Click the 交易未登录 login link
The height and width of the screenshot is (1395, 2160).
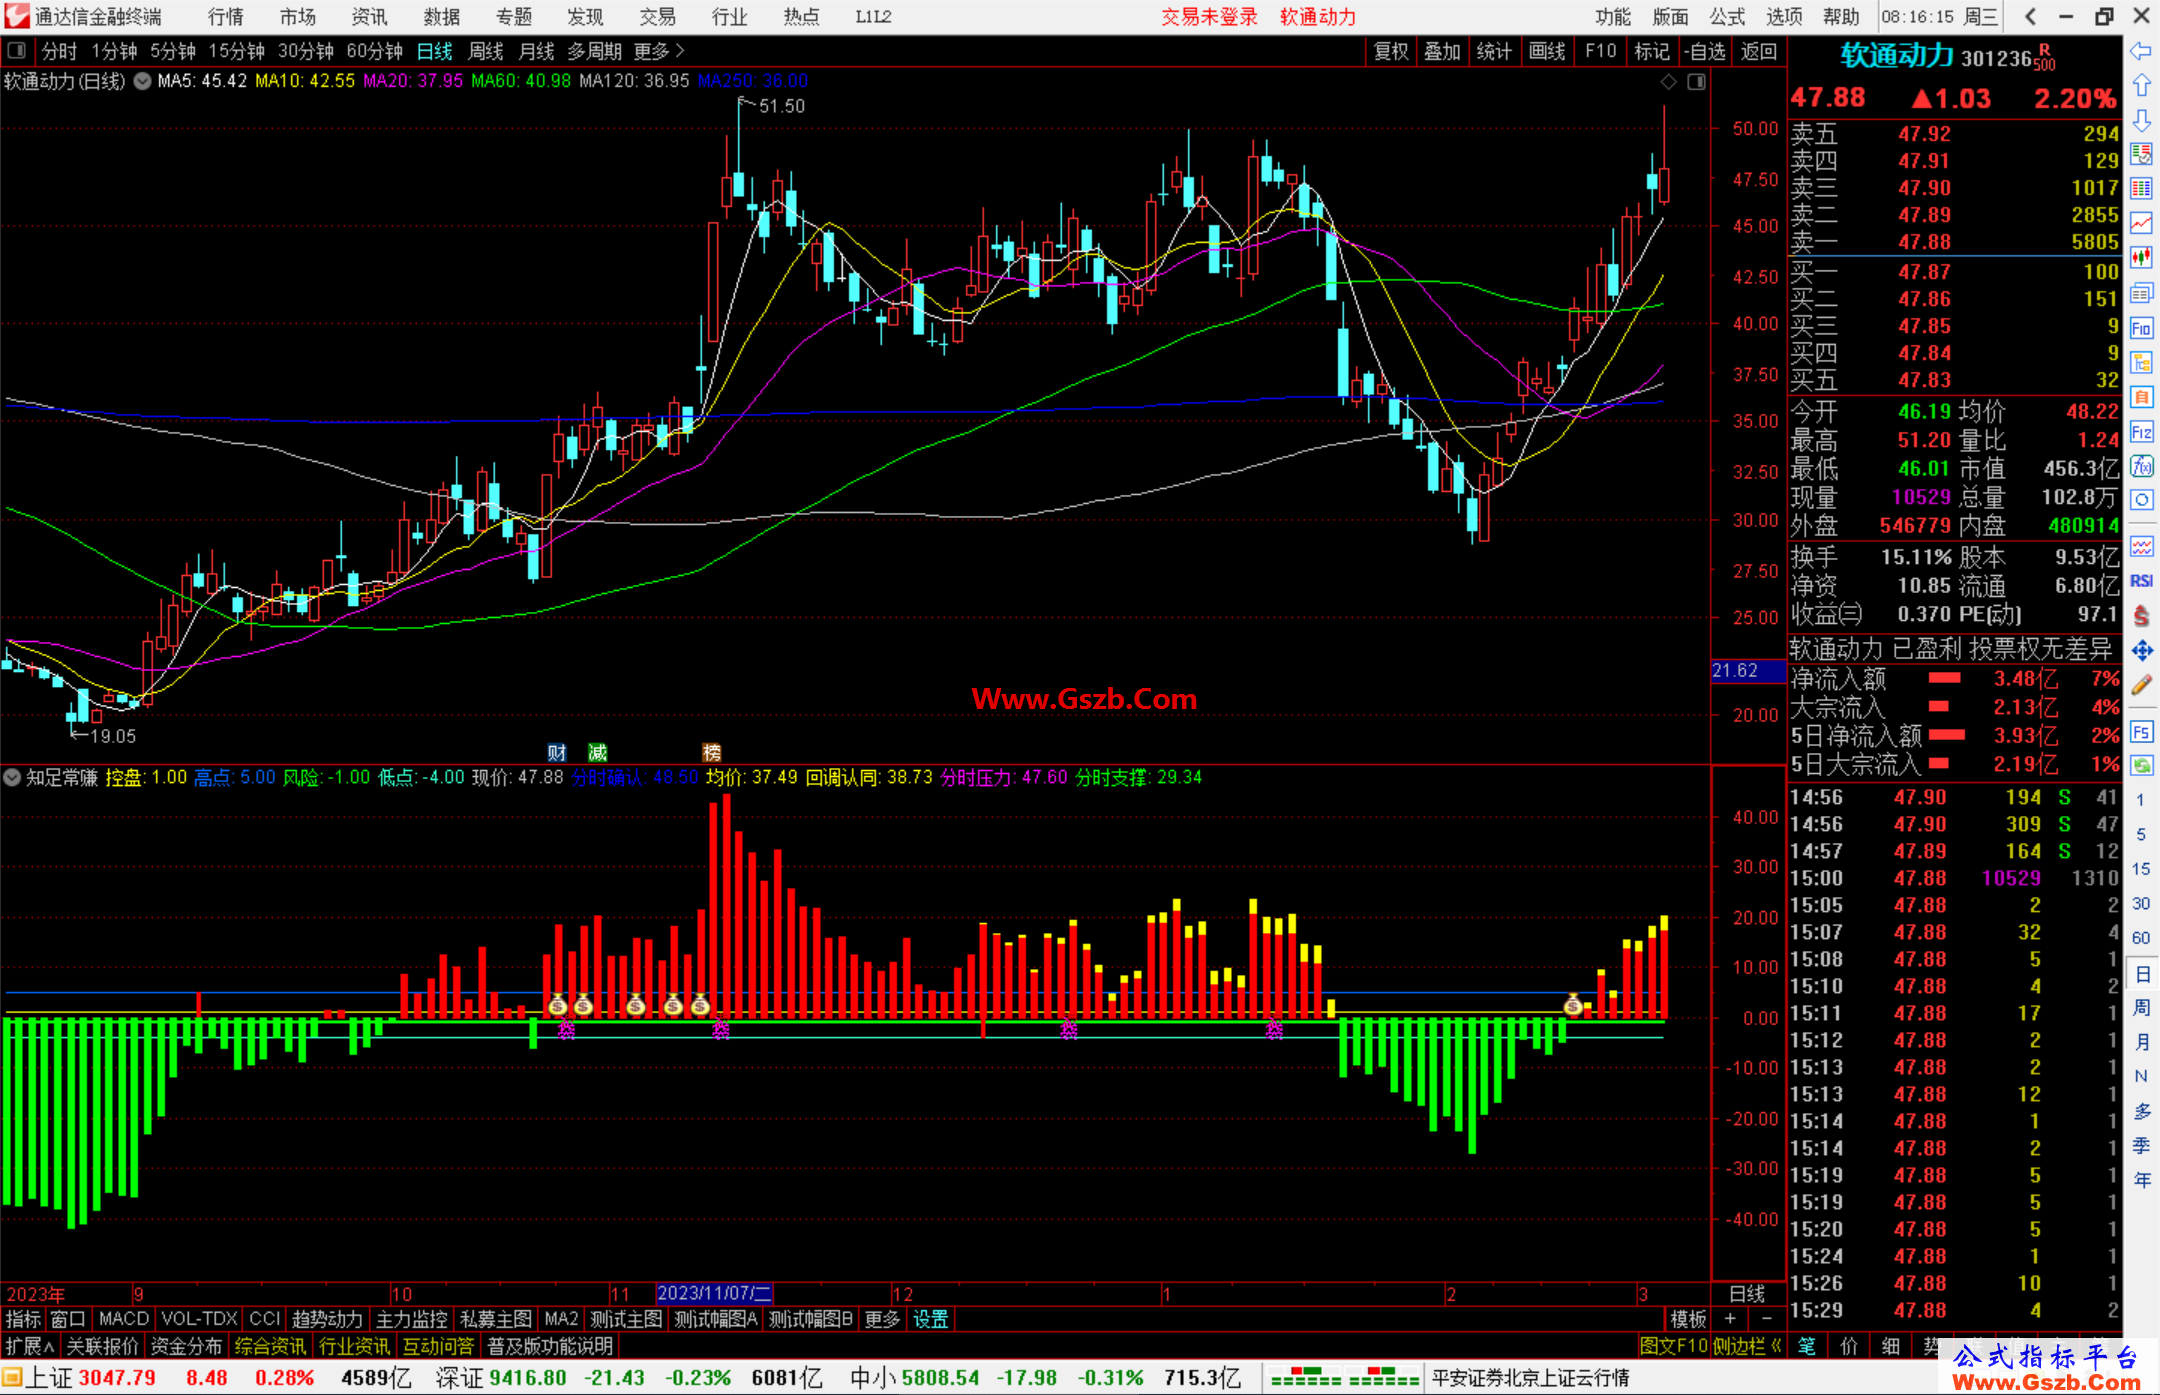(x=1210, y=16)
